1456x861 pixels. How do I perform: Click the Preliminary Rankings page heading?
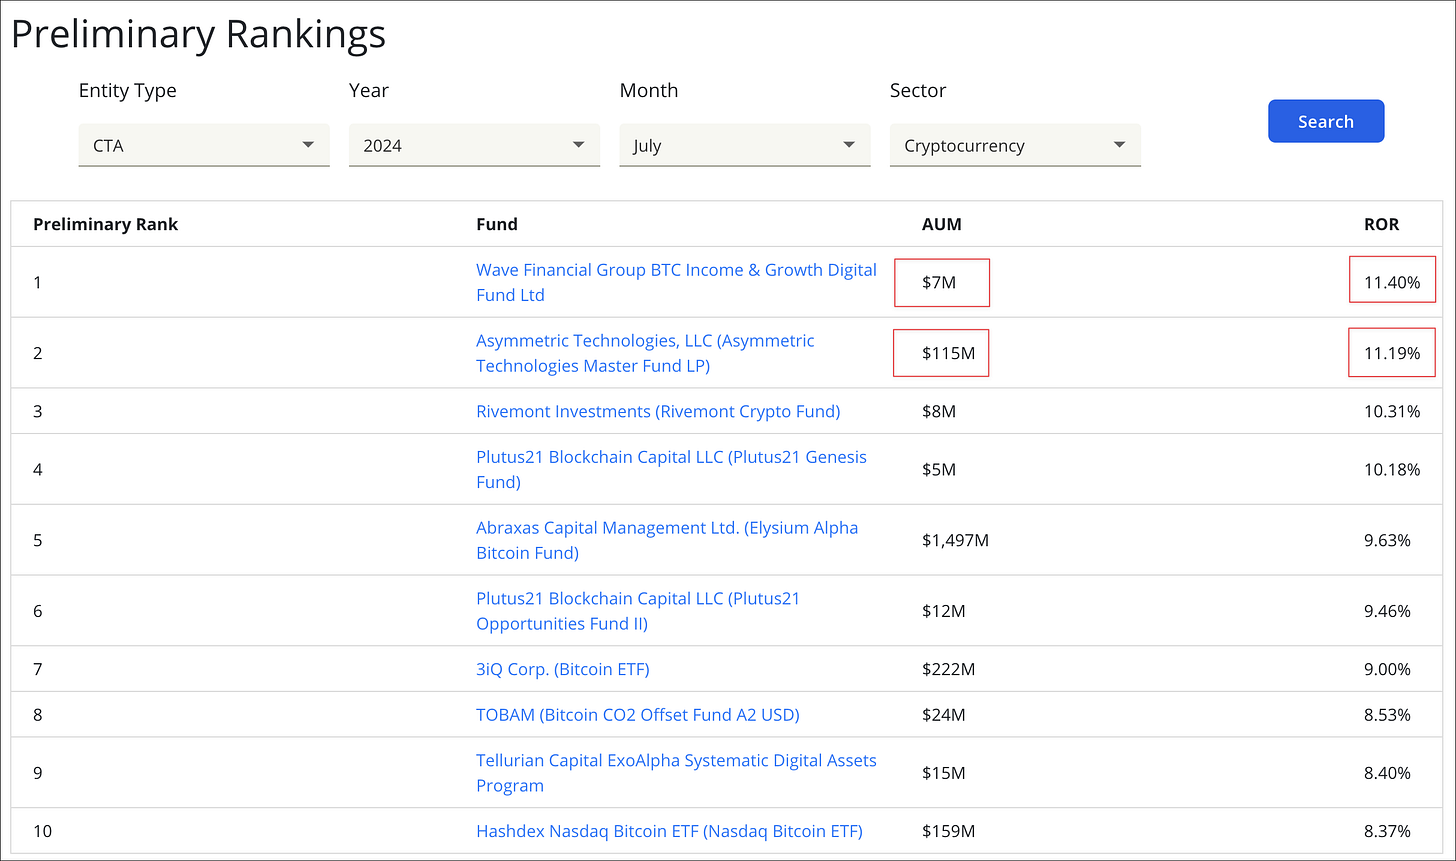pos(198,34)
